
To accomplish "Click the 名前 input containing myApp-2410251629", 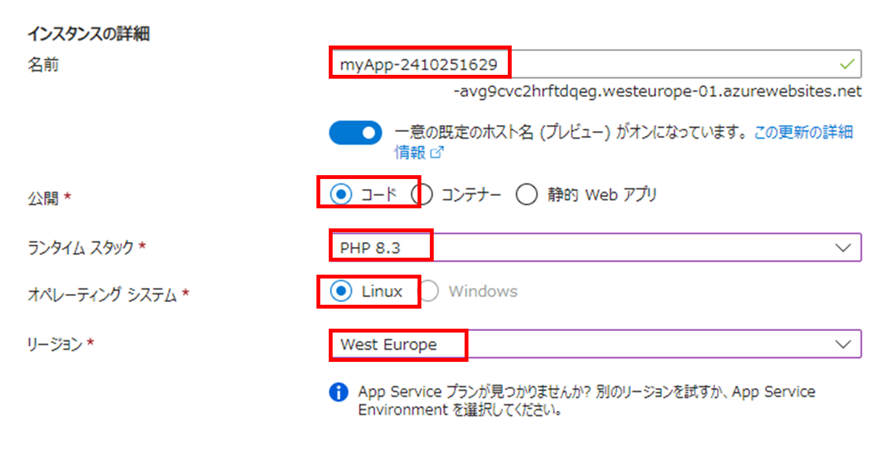I will 596,64.
